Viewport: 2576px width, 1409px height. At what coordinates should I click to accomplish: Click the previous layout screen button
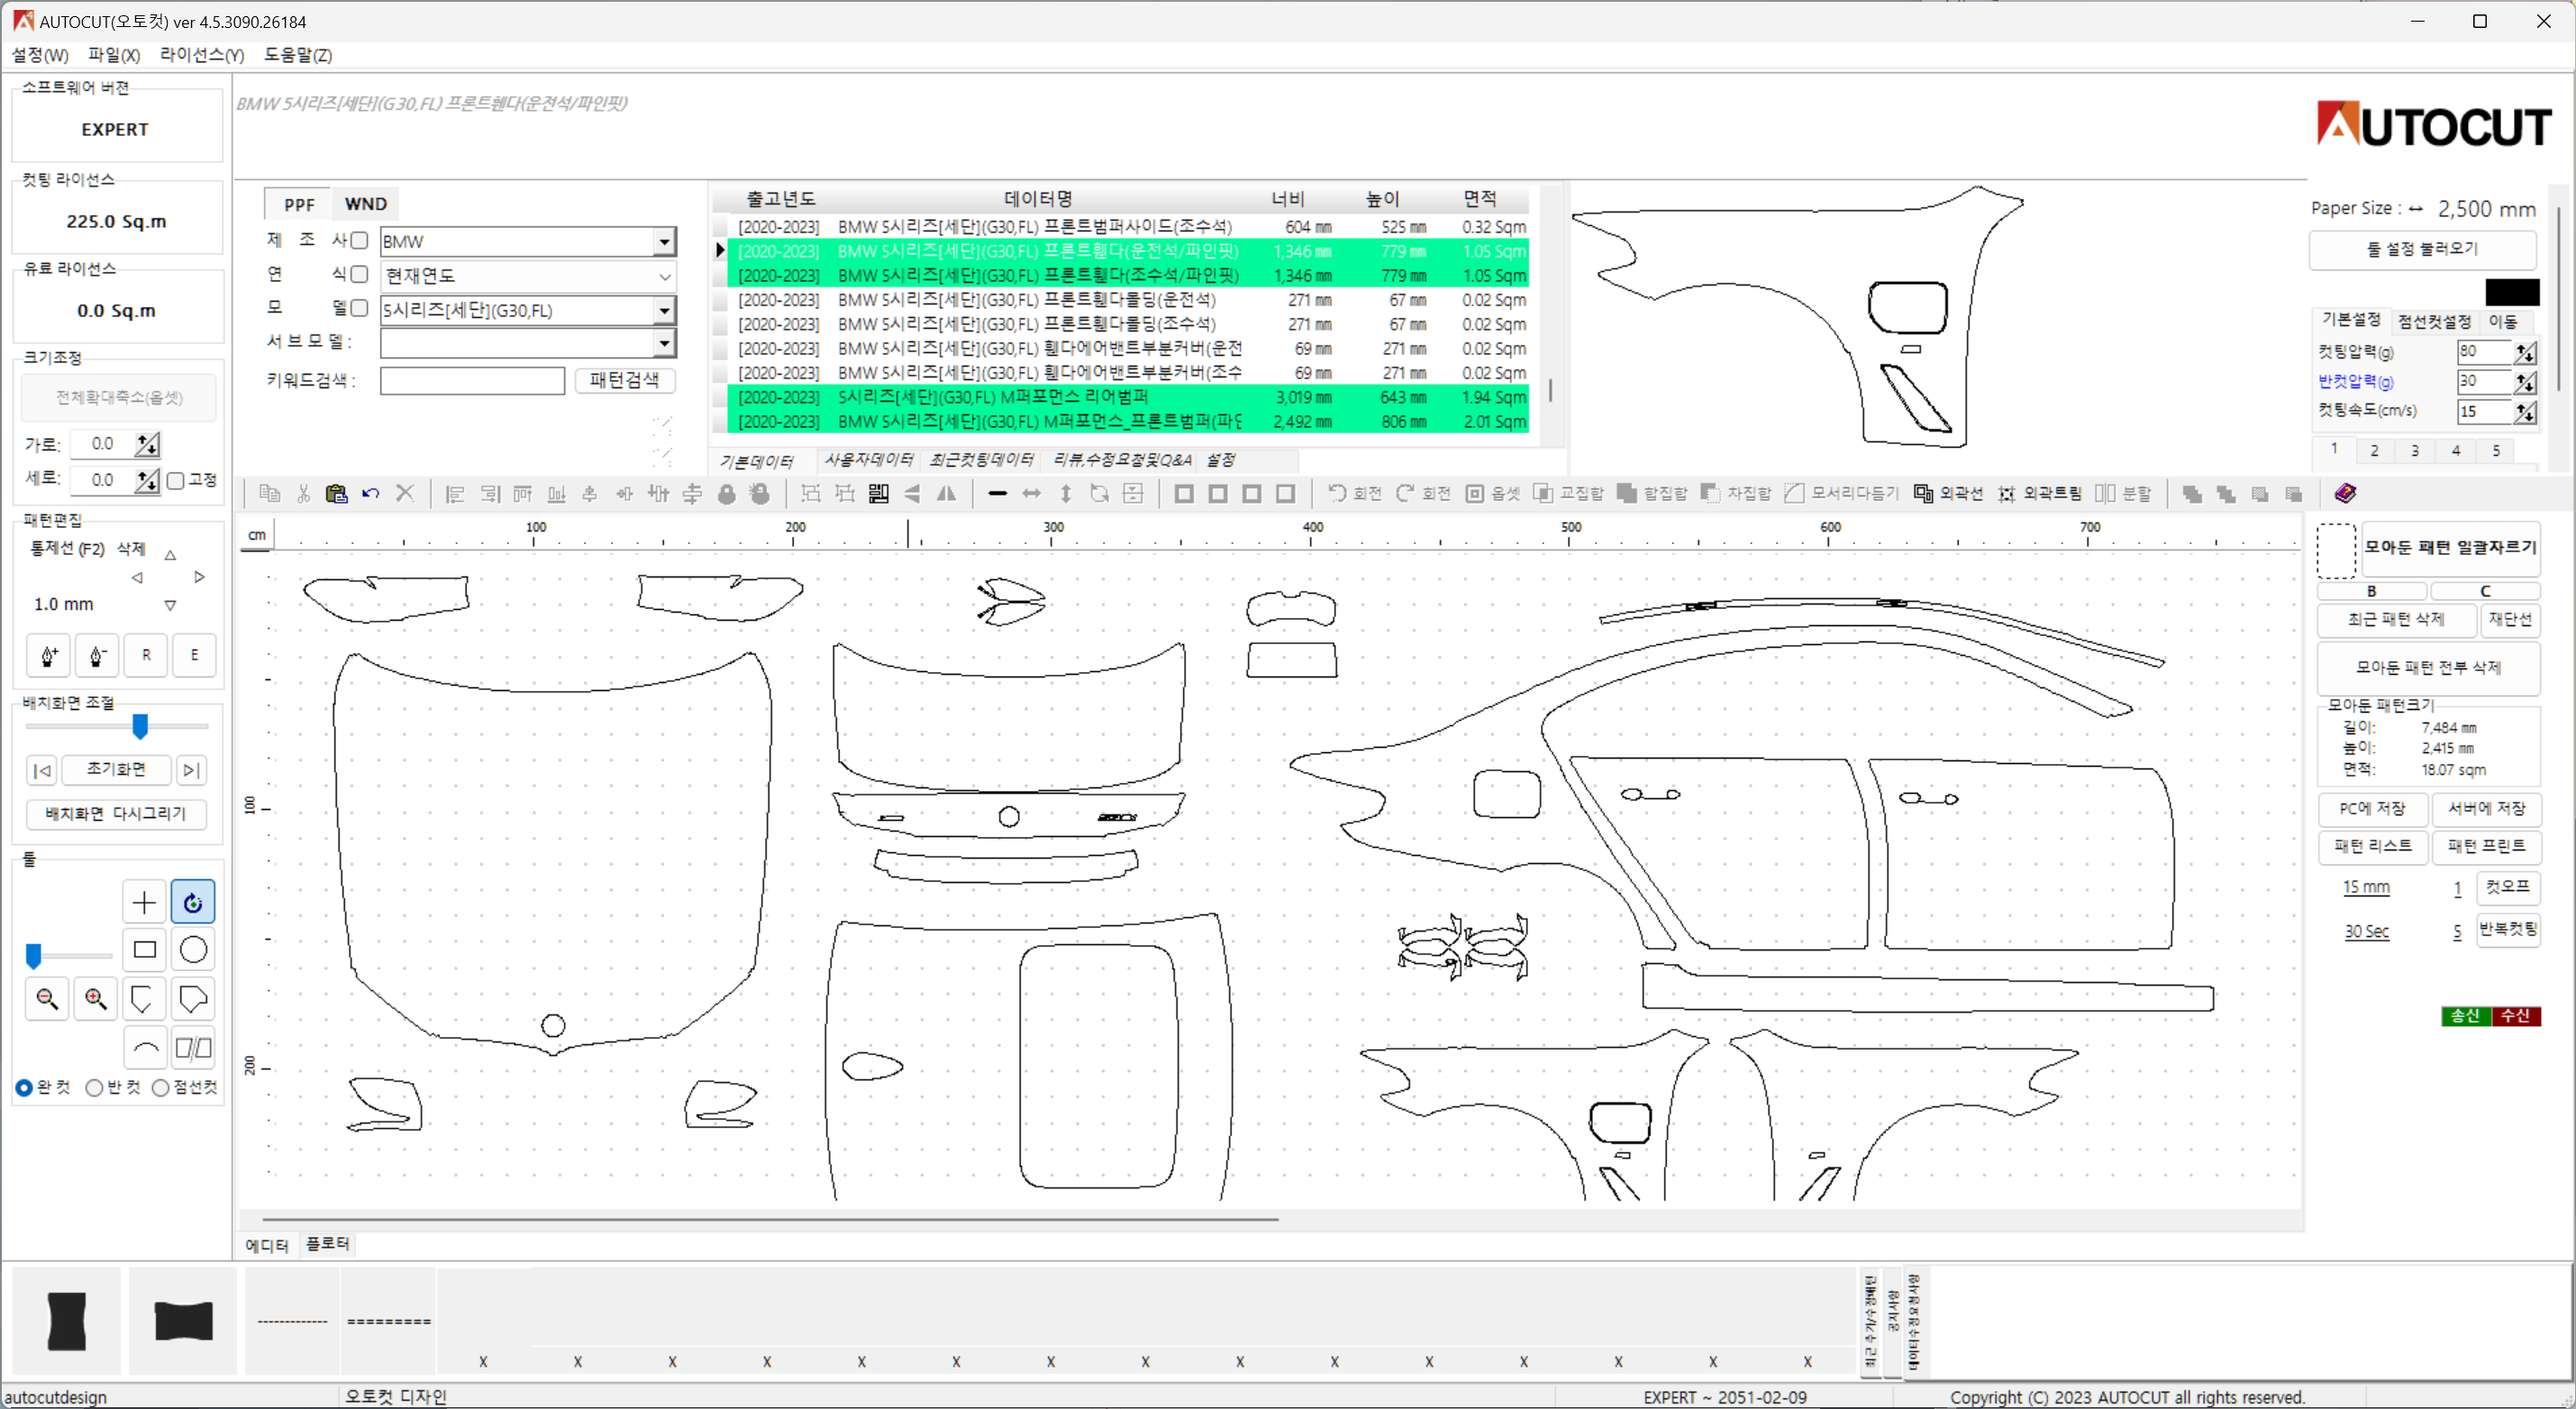[x=42, y=770]
